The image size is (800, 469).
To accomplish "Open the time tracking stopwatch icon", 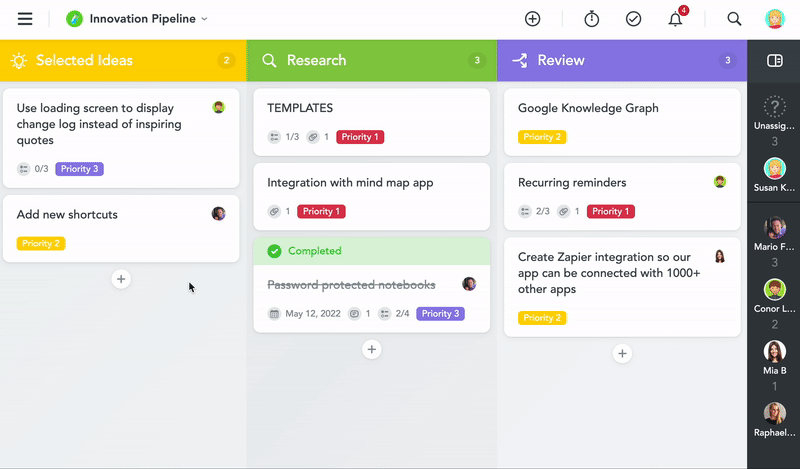I will click(x=591, y=19).
